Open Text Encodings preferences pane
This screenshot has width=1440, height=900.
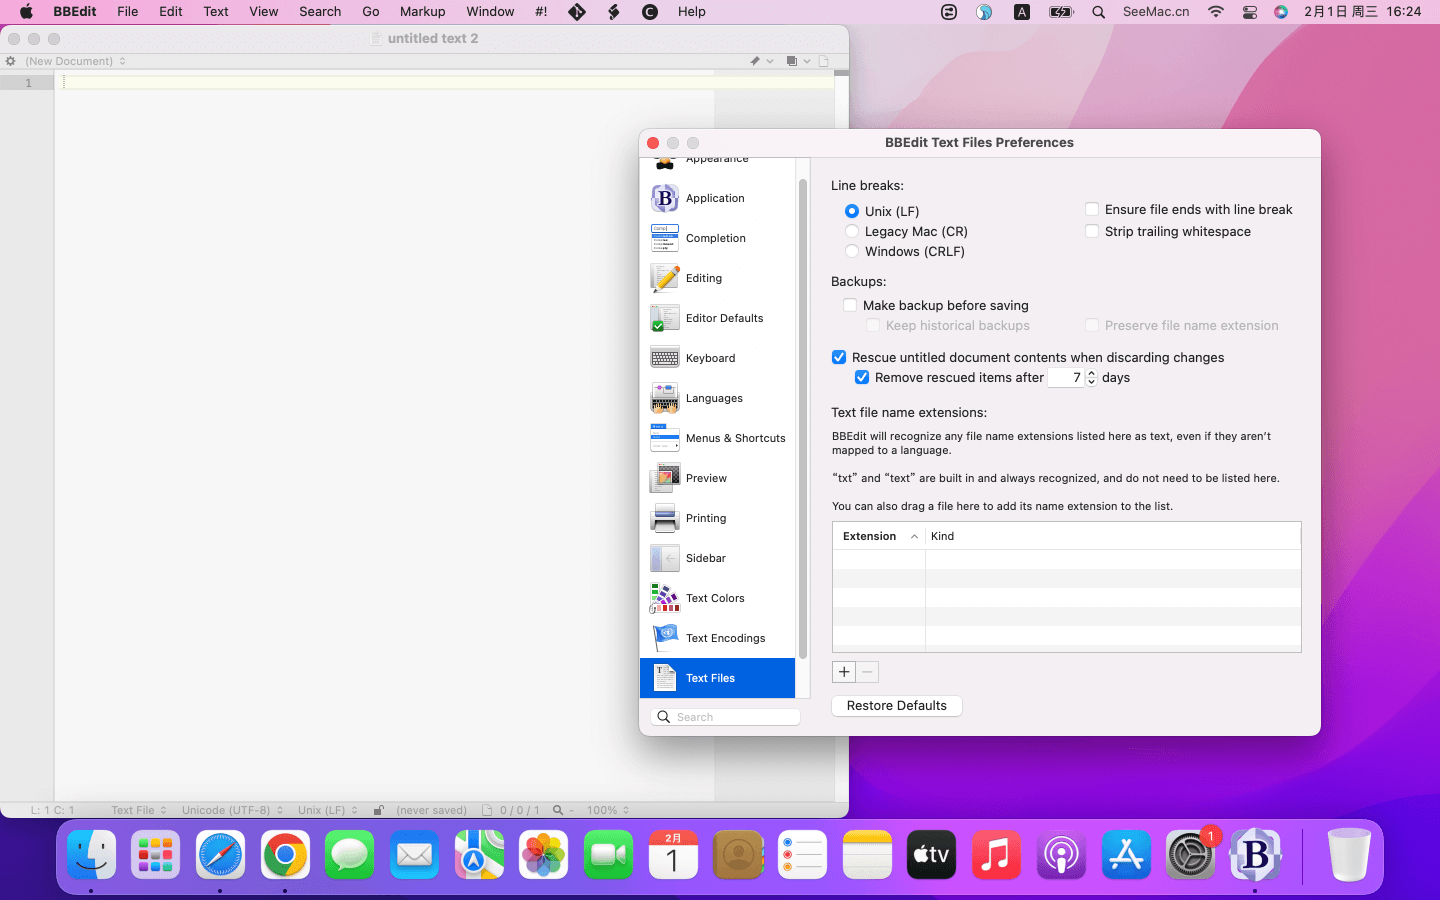click(x=717, y=638)
